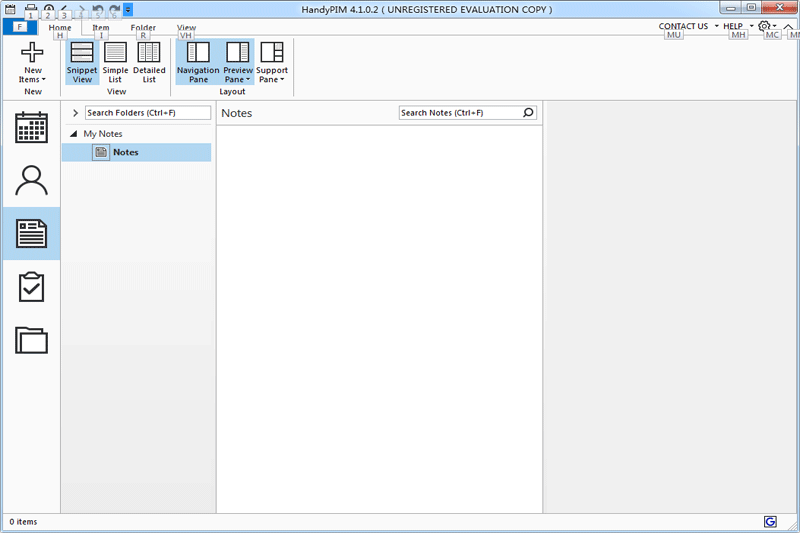This screenshot has width=800, height=533.
Task: Select the Notes folder in tree
Action: click(x=137, y=152)
